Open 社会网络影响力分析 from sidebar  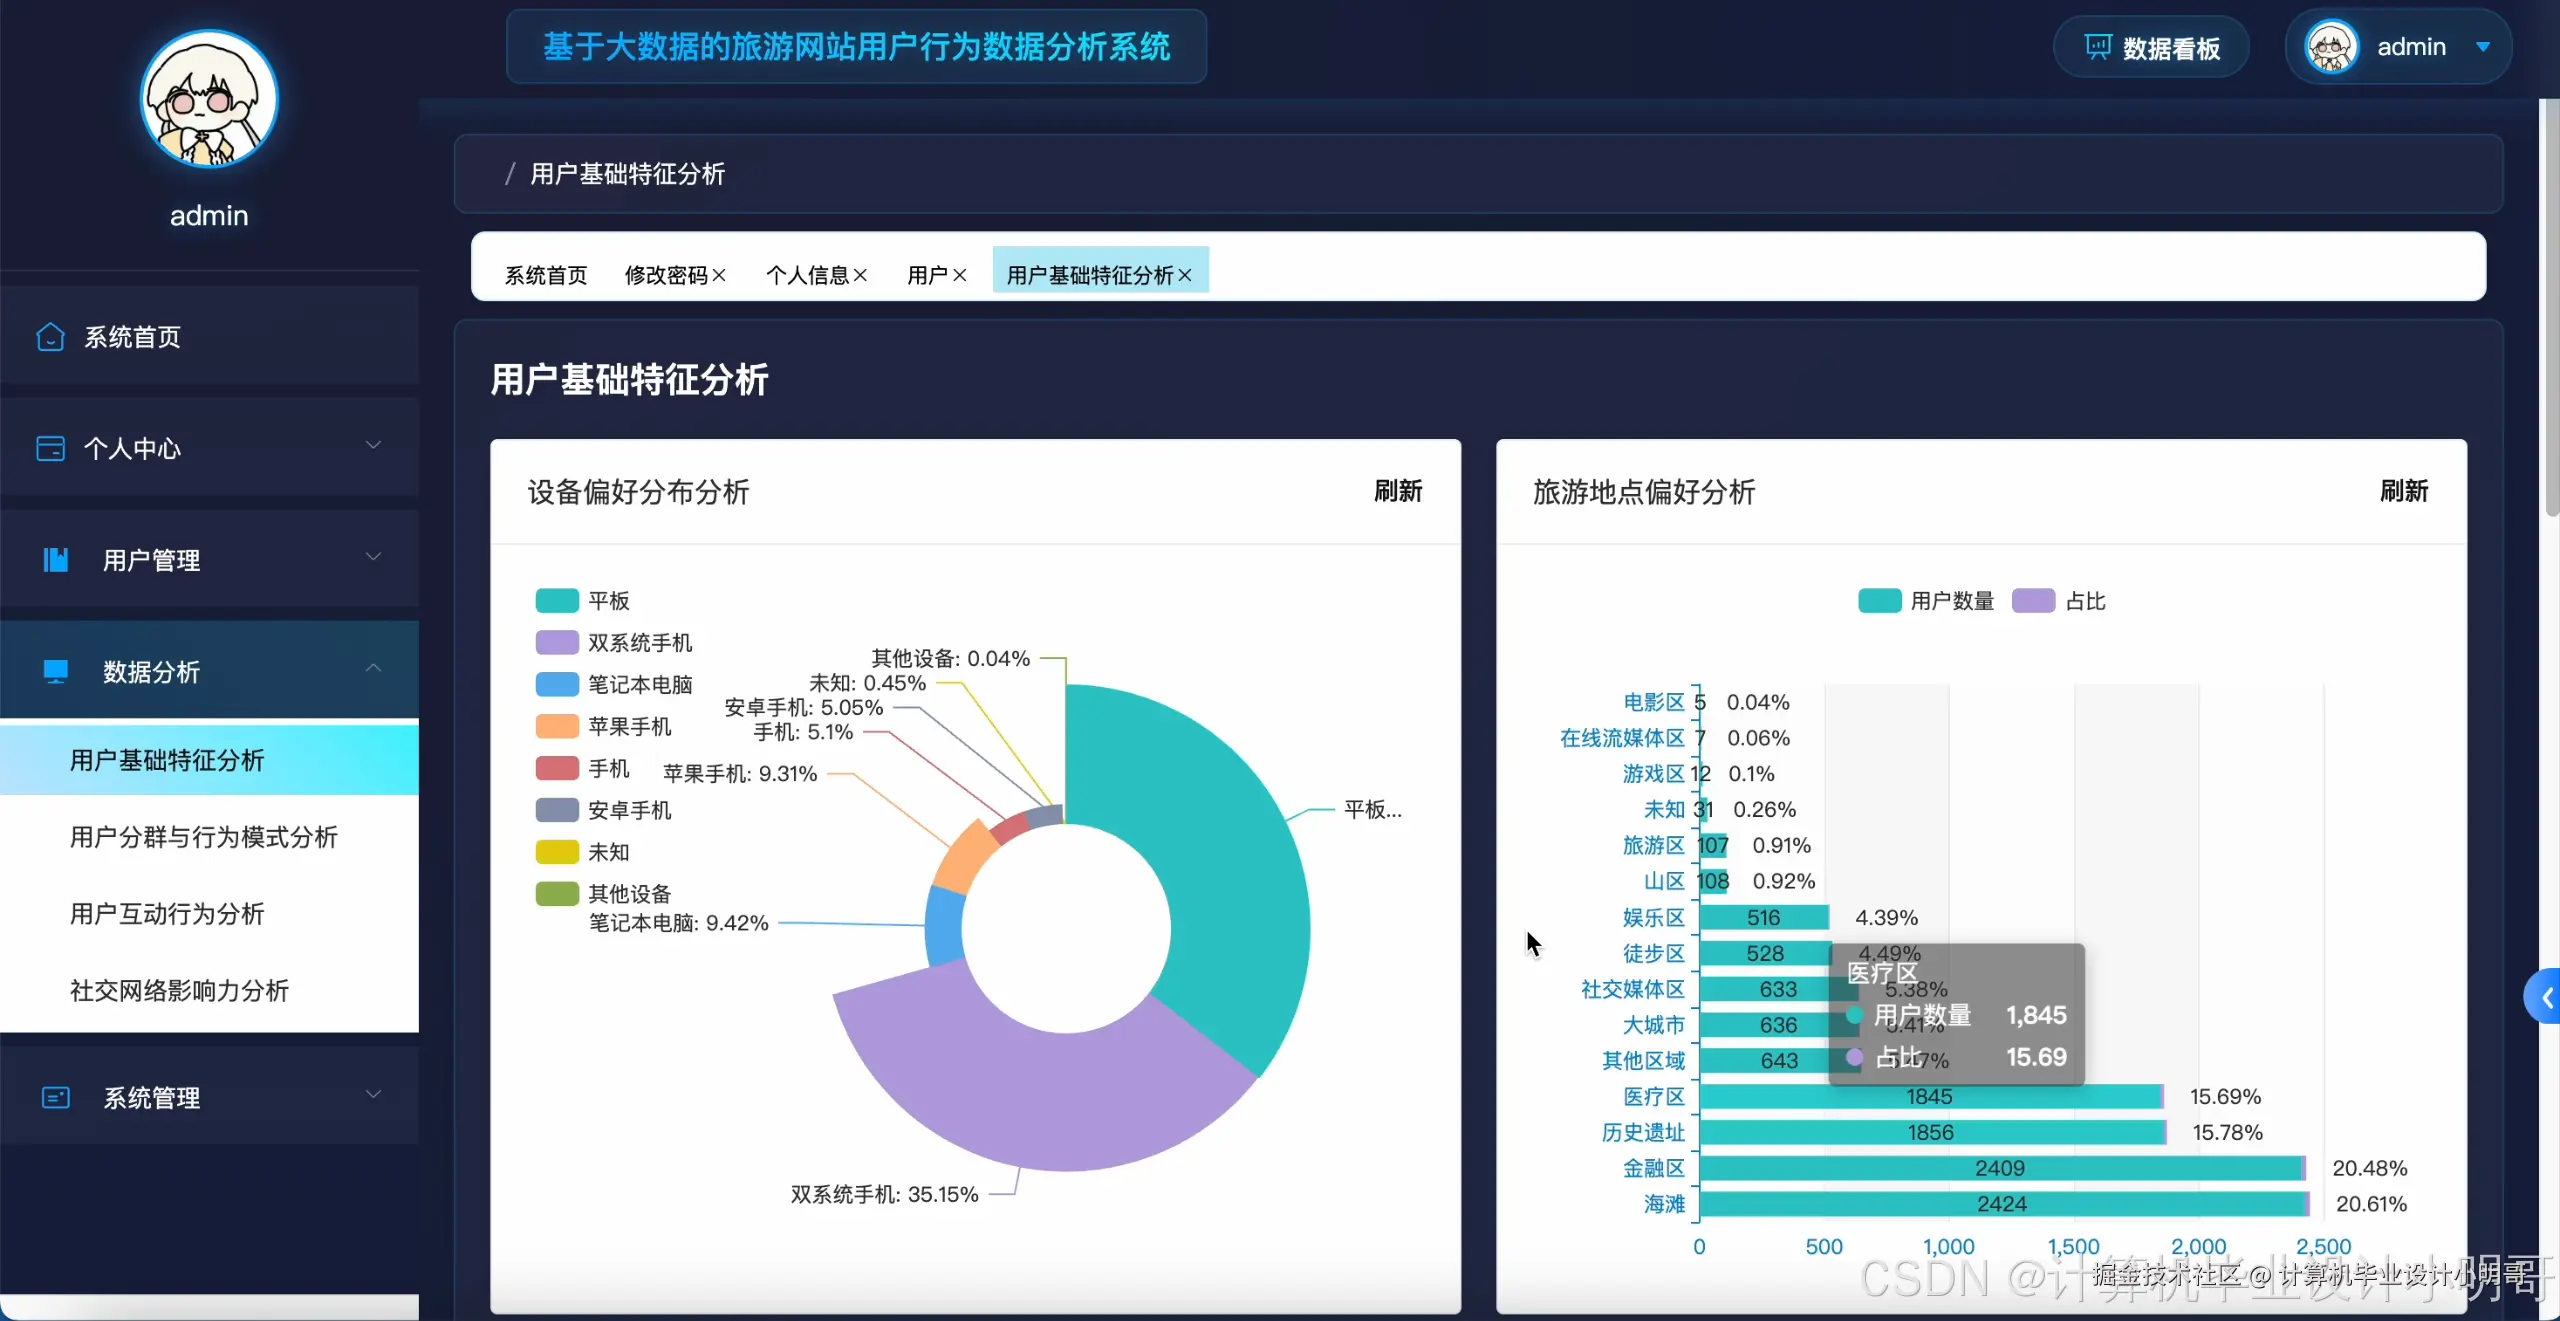click(x=179, y=992)
